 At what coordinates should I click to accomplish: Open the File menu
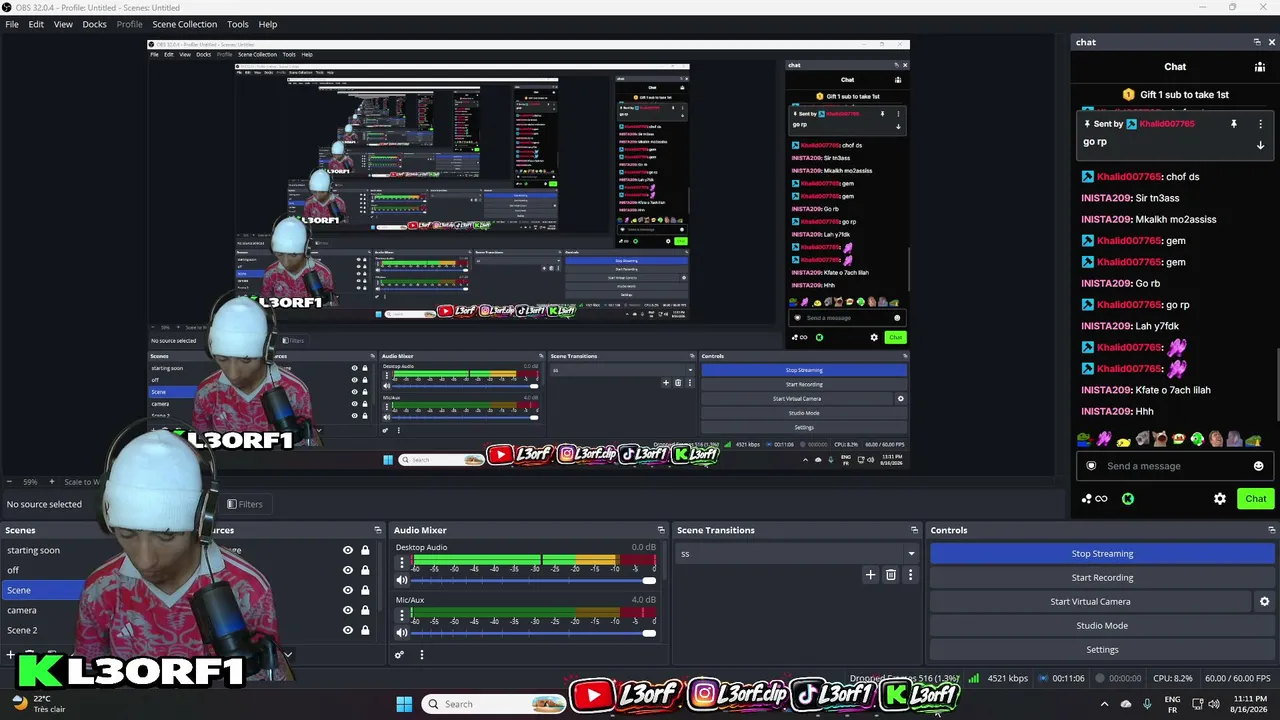click(12, 24)
